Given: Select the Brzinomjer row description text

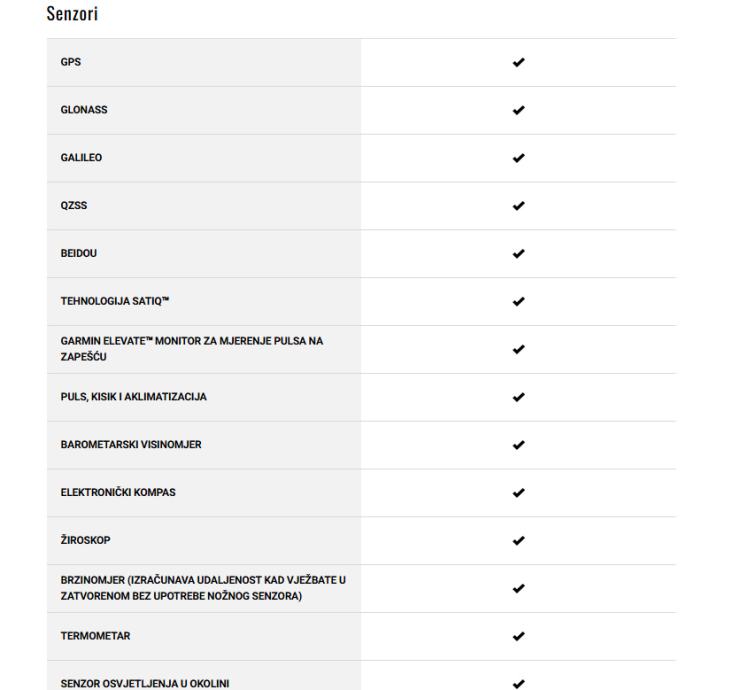Looking at the screenshot, I should [x=203, y=588].
